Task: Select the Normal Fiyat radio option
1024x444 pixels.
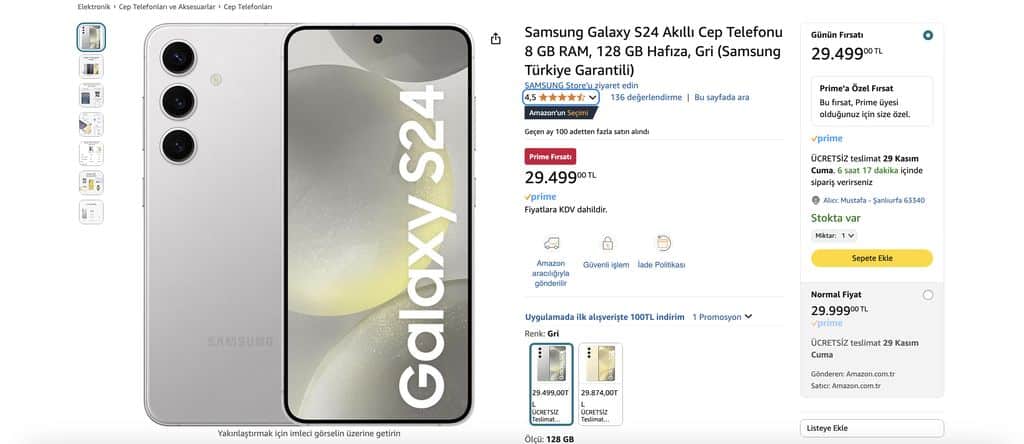Action: (x=928, y=295)
